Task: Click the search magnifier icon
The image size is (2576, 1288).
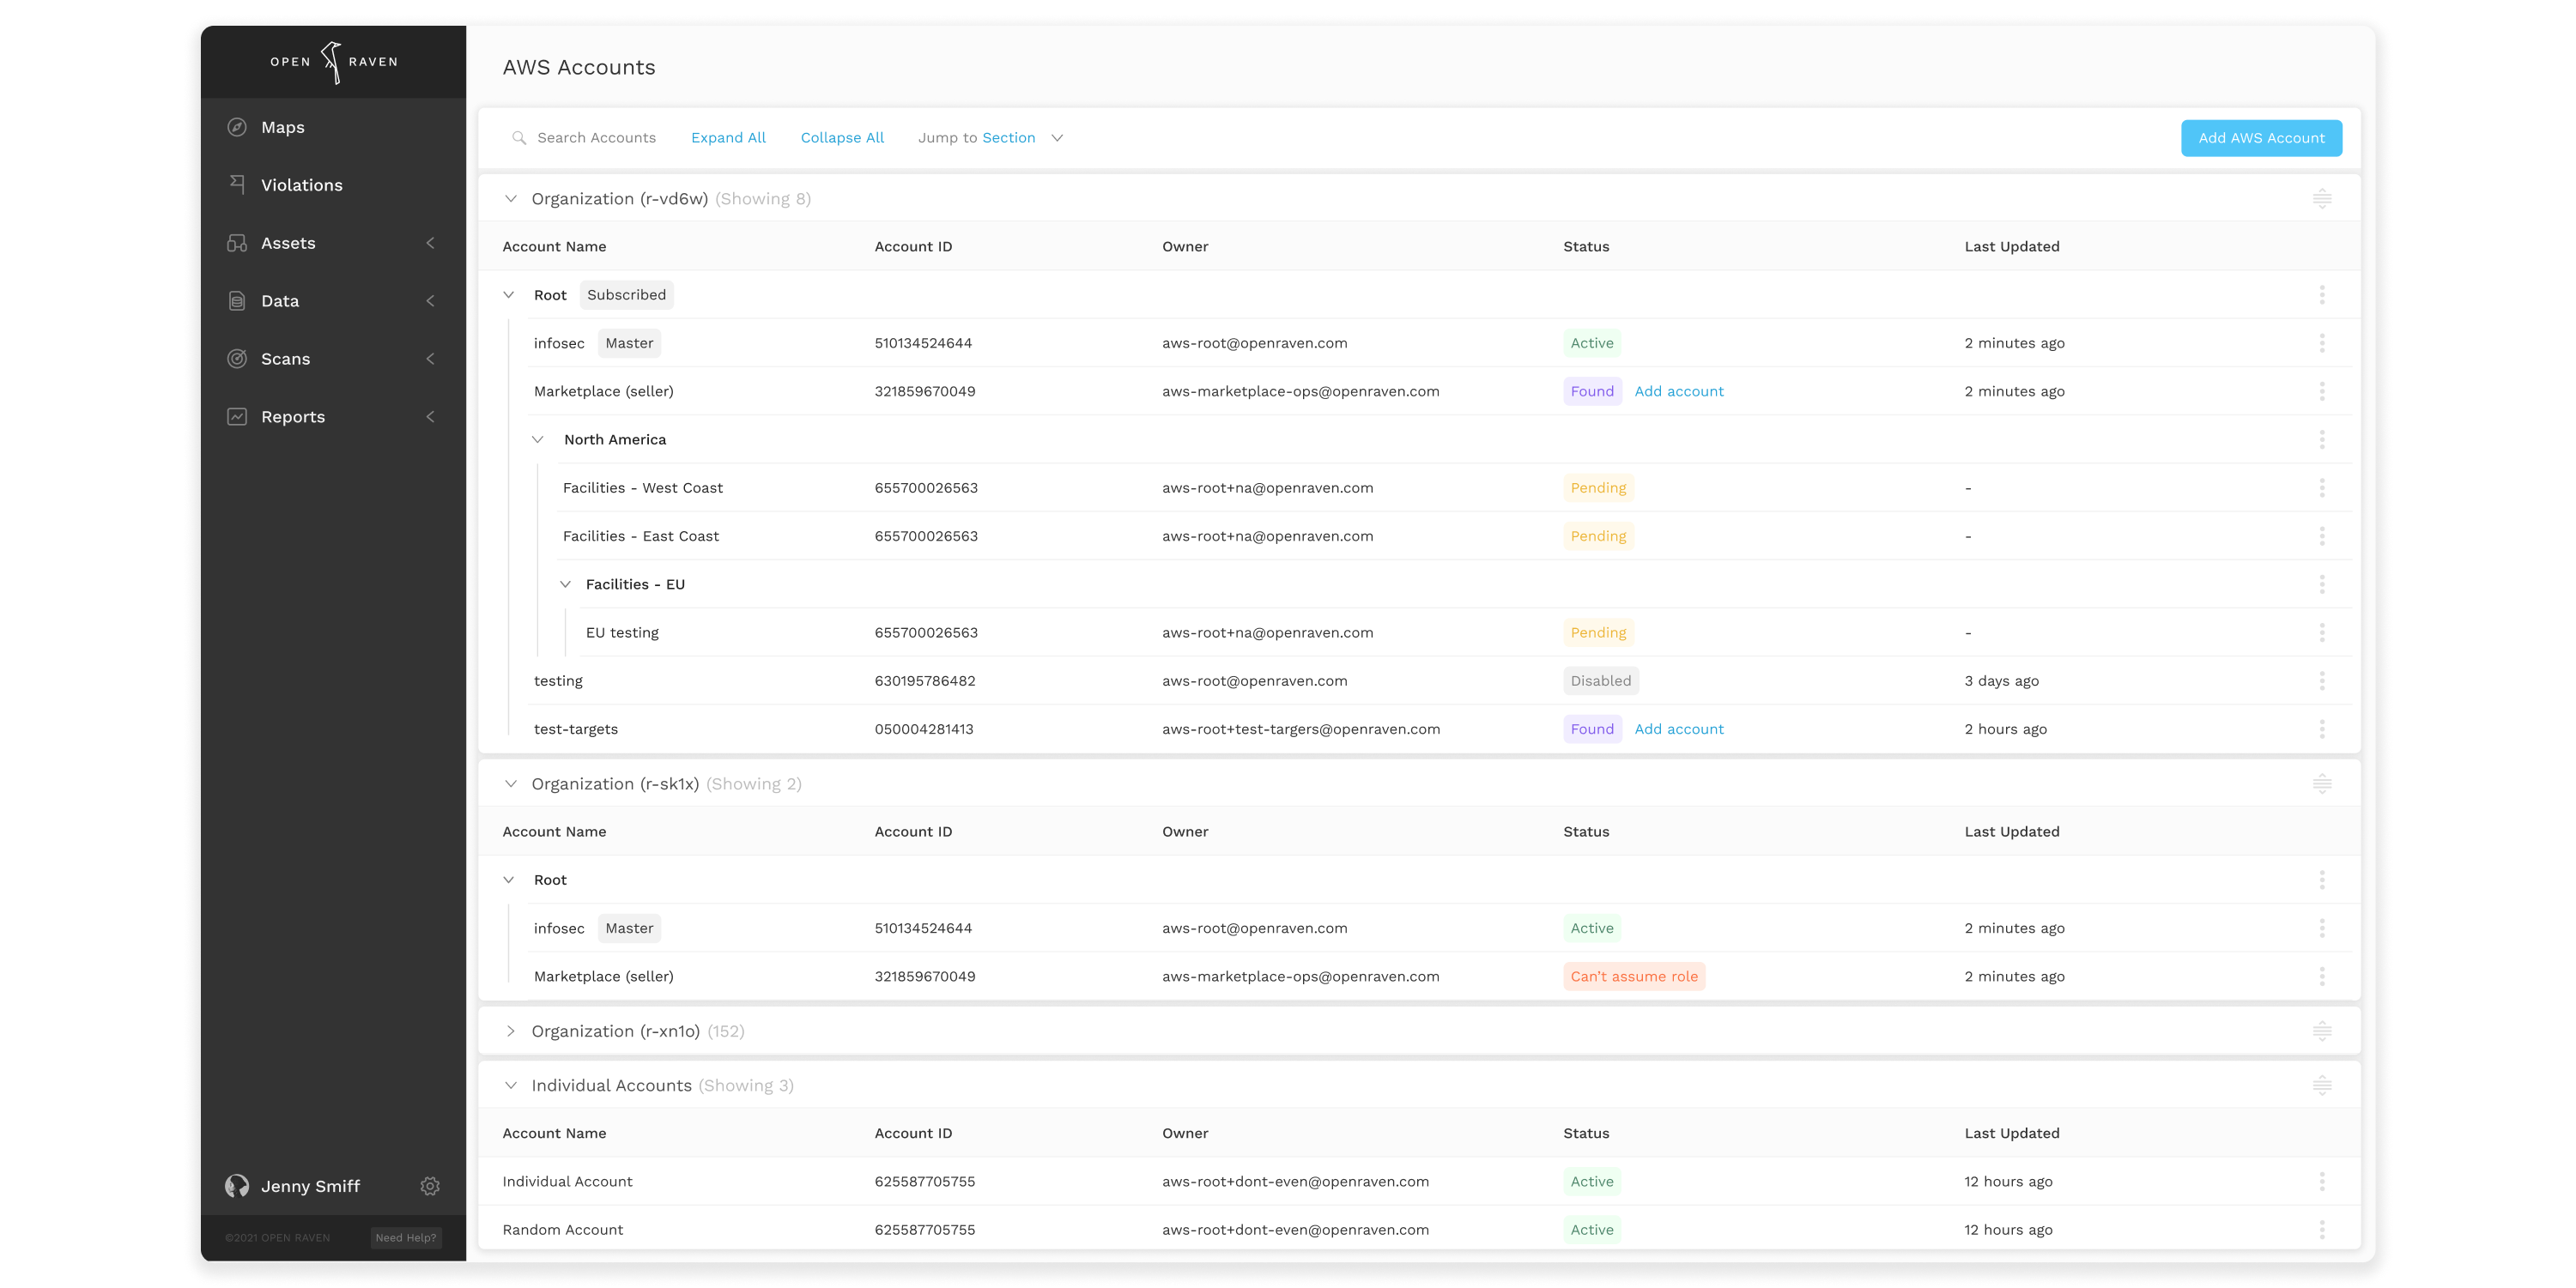Action: [x=519, y=138]
